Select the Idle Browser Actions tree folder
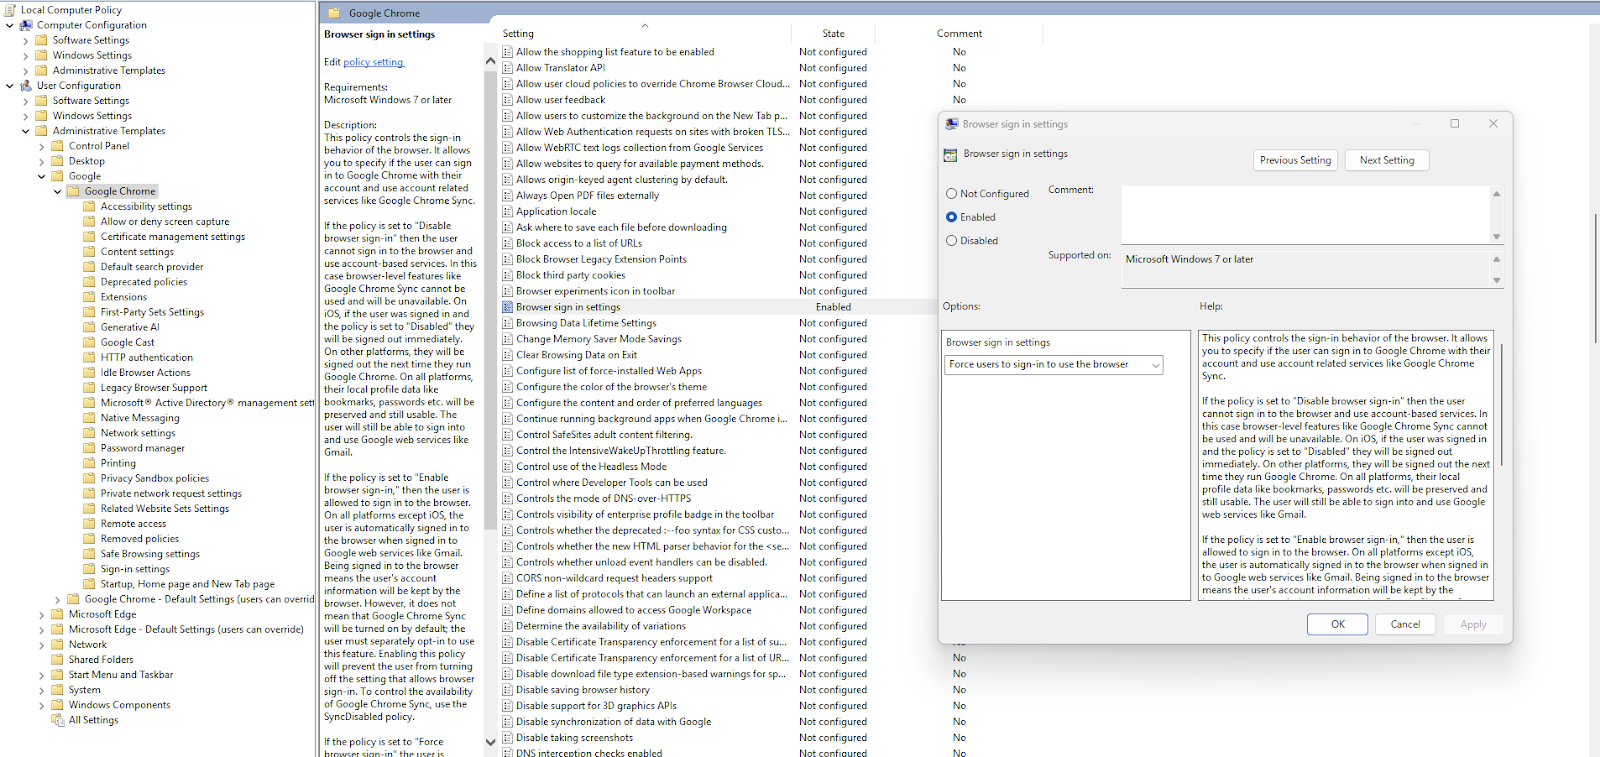Viewport: 1600px width, 757px height. 145,372
